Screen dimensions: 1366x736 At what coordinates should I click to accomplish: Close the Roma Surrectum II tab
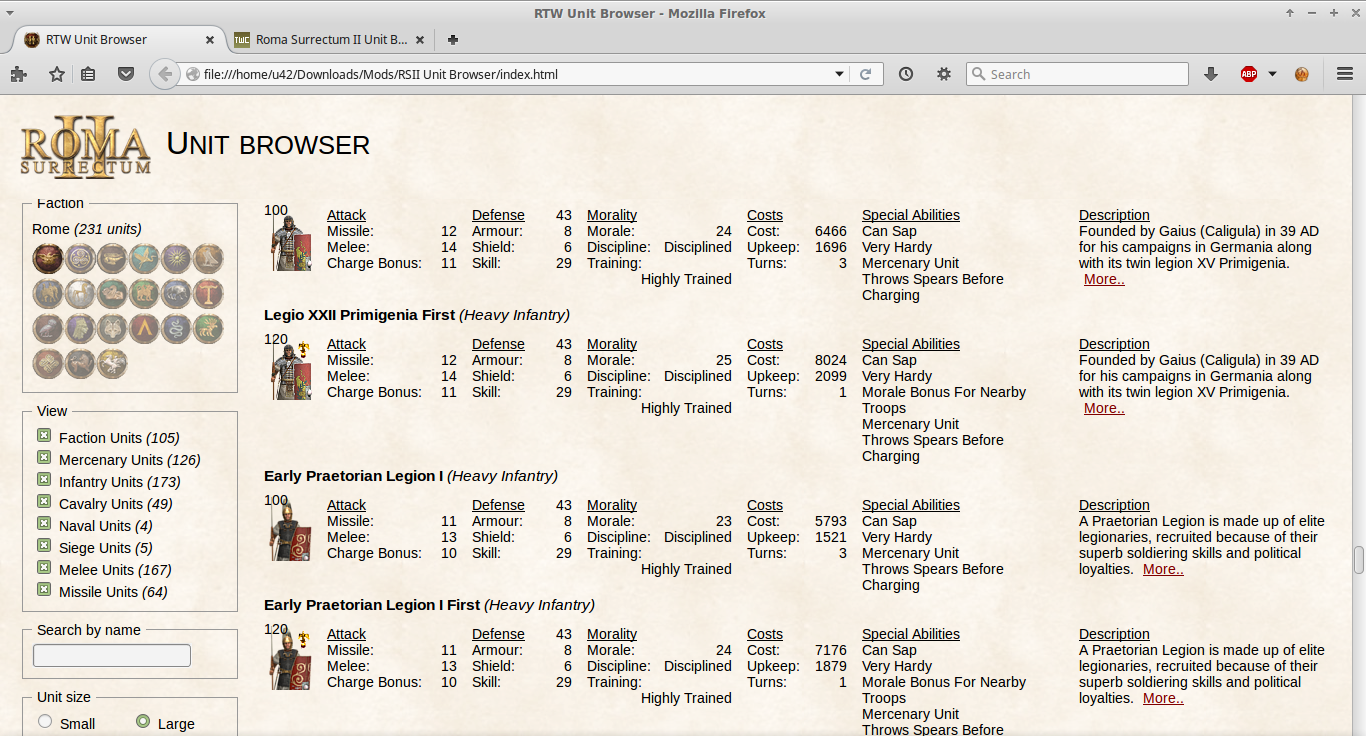click(420, 40)
